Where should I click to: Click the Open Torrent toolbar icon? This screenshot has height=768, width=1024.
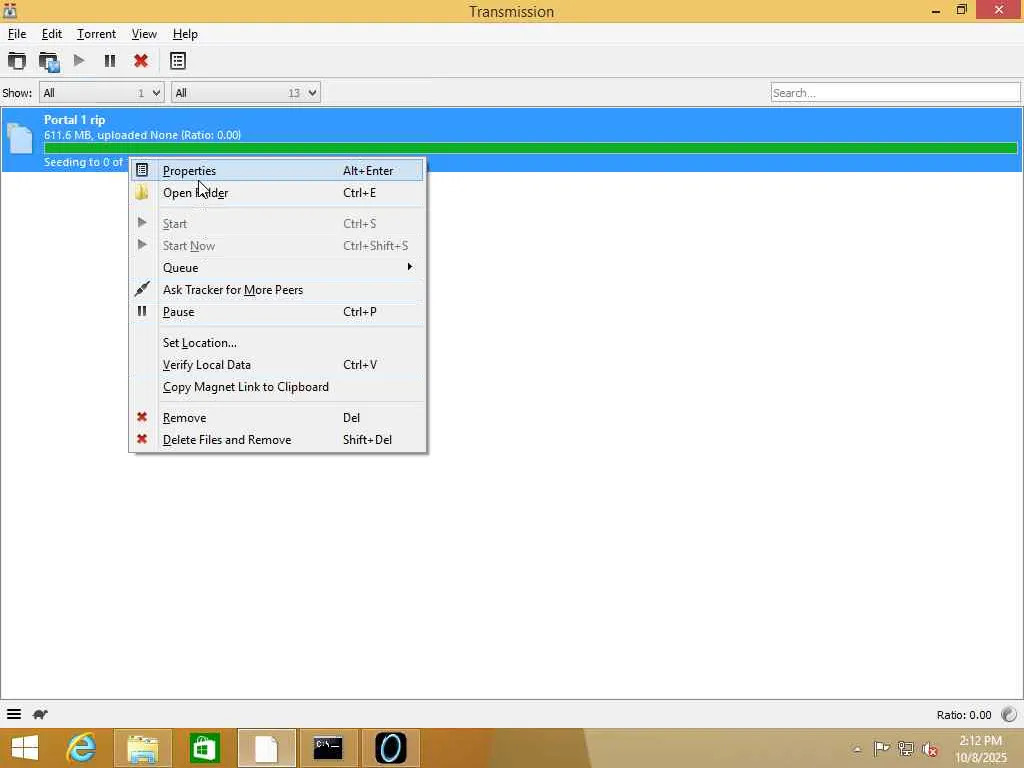[x=17, y=61]
